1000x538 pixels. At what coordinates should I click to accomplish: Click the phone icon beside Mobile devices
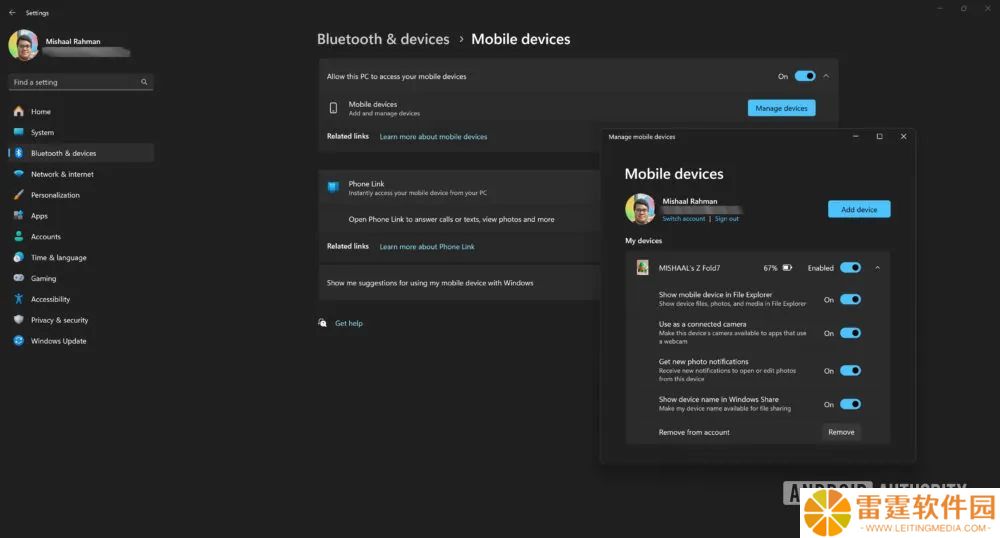pyautogui.click(x=333, y=108)
